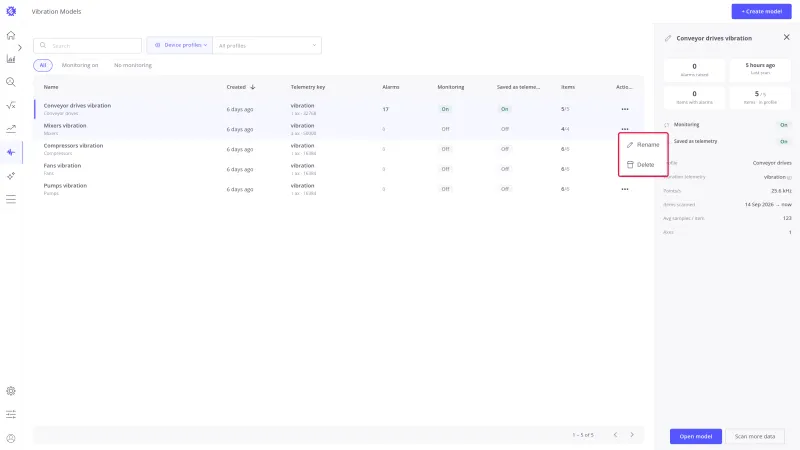Open actions menu for Pumps vibration row
800x450 pixels.
624,189
